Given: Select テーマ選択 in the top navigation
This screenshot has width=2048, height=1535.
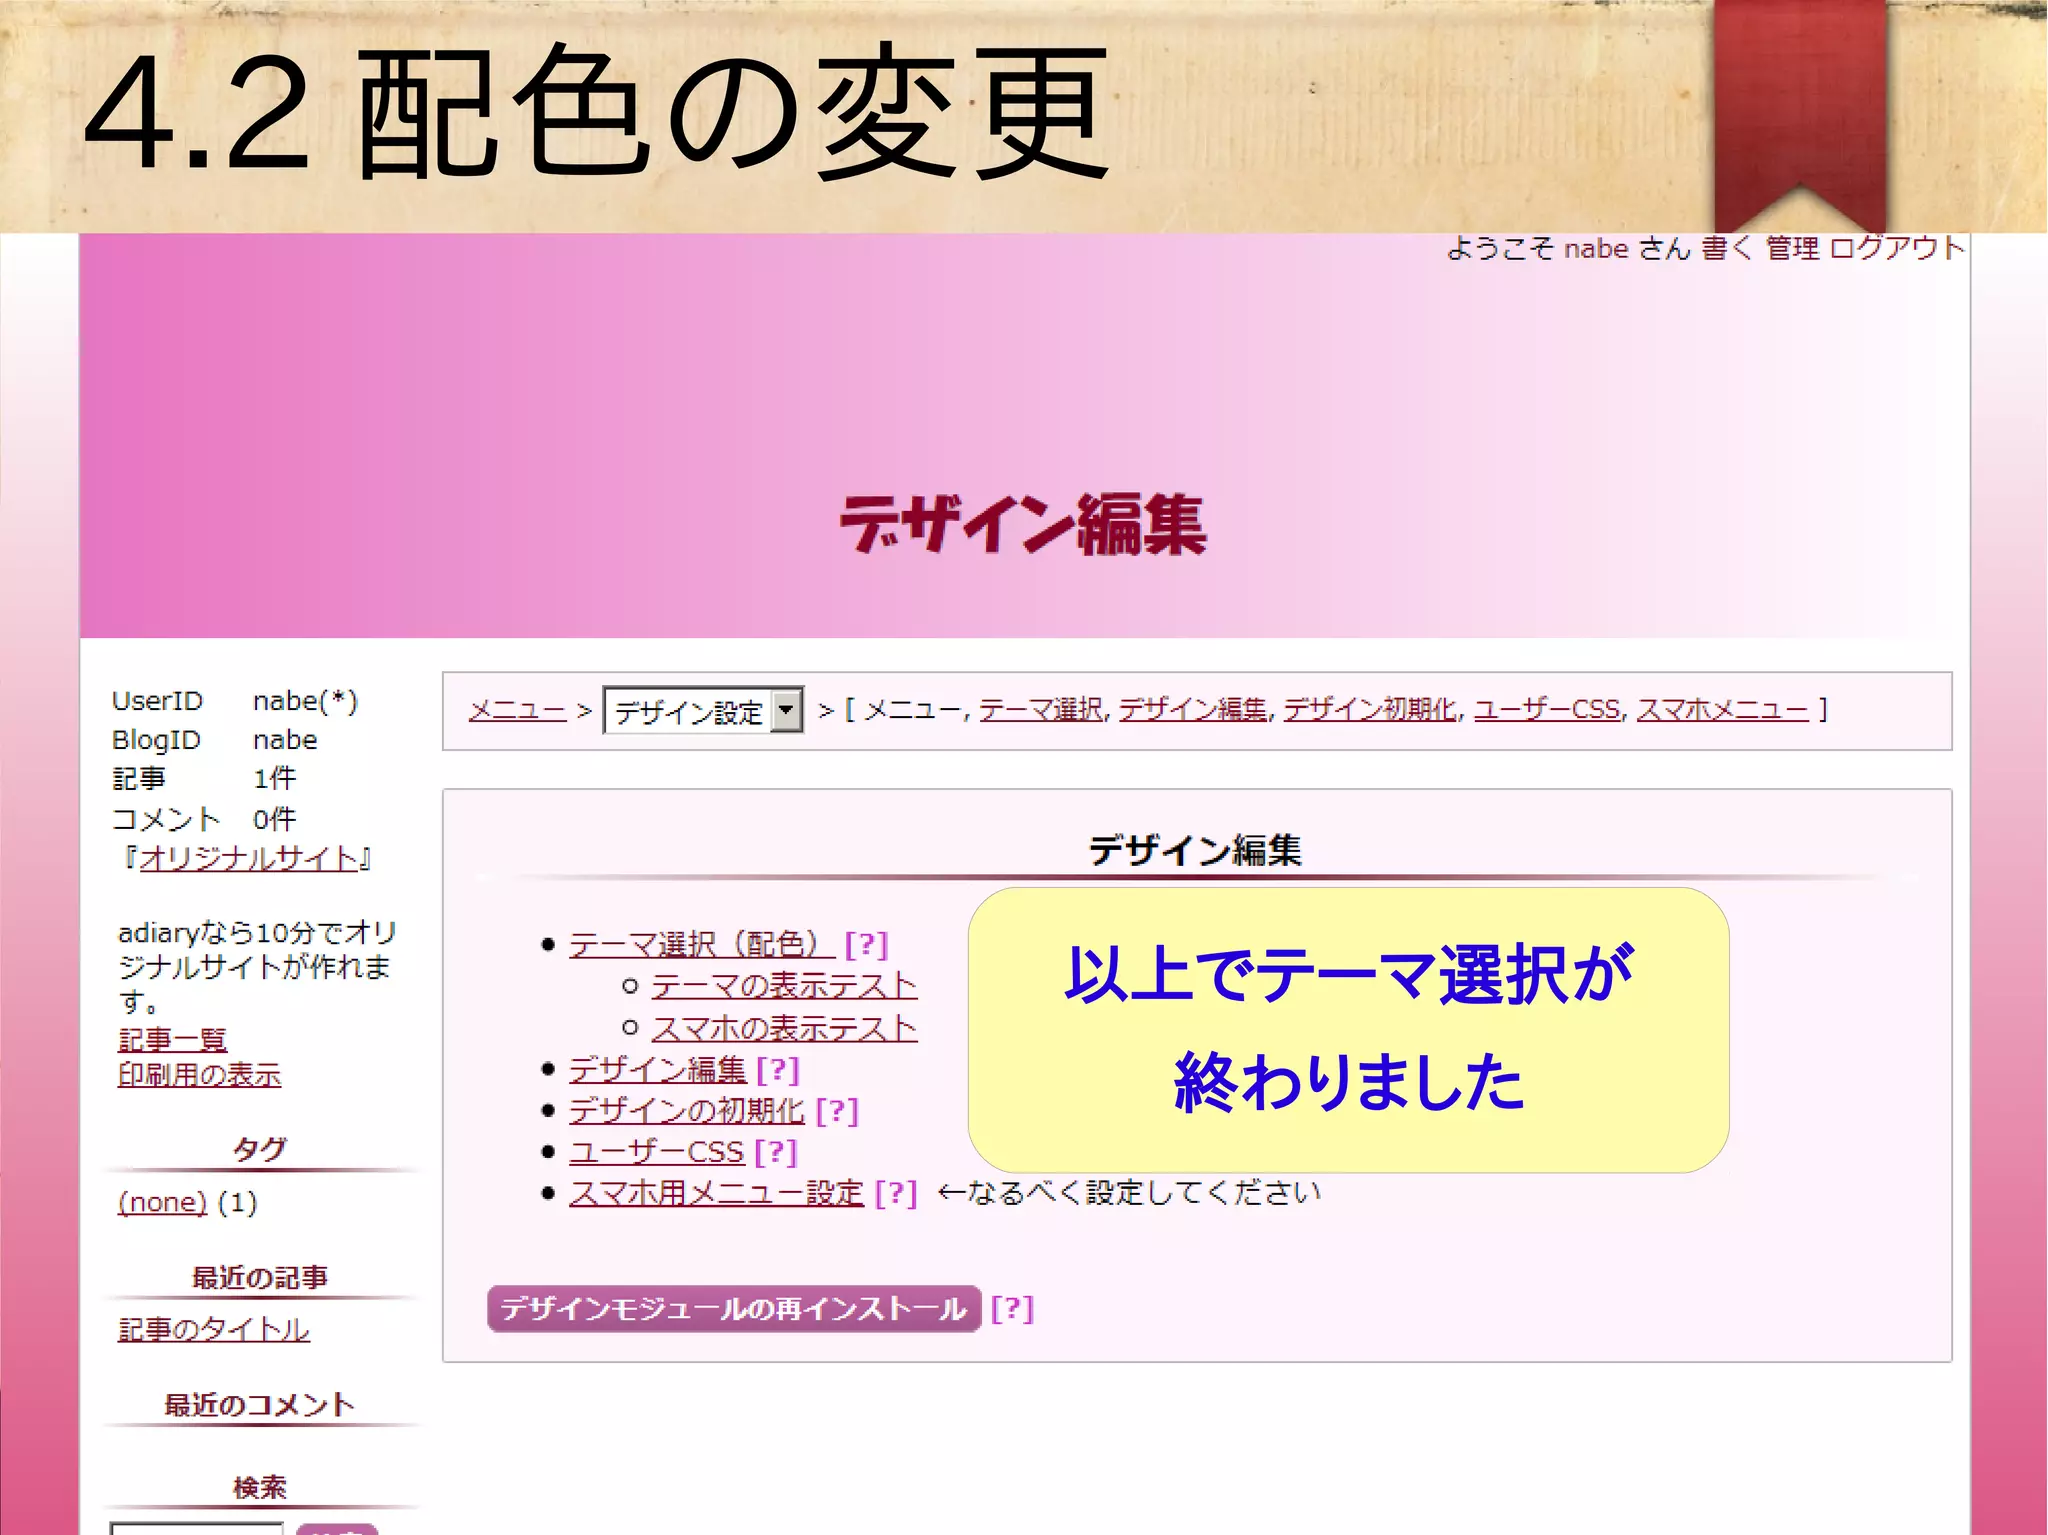Looking at the screenshot, I should pos(1040,710).
